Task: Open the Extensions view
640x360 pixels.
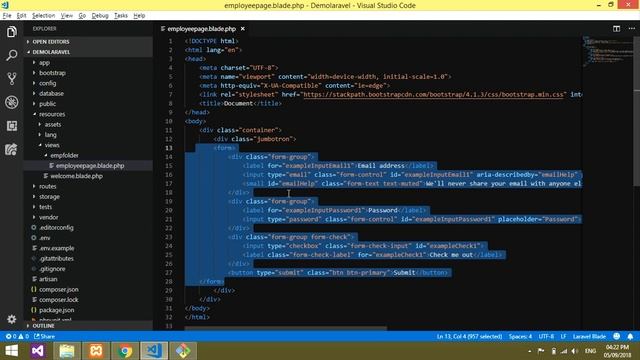Action: 11,126
